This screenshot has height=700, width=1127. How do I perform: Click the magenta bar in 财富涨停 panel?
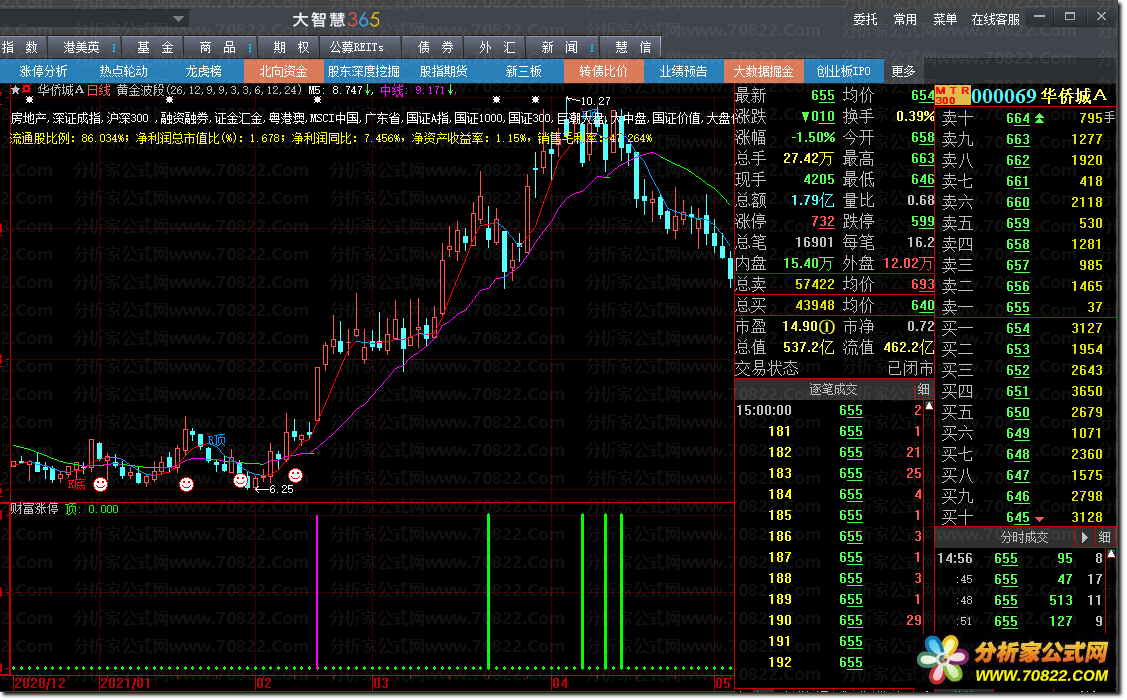point(317,591)
